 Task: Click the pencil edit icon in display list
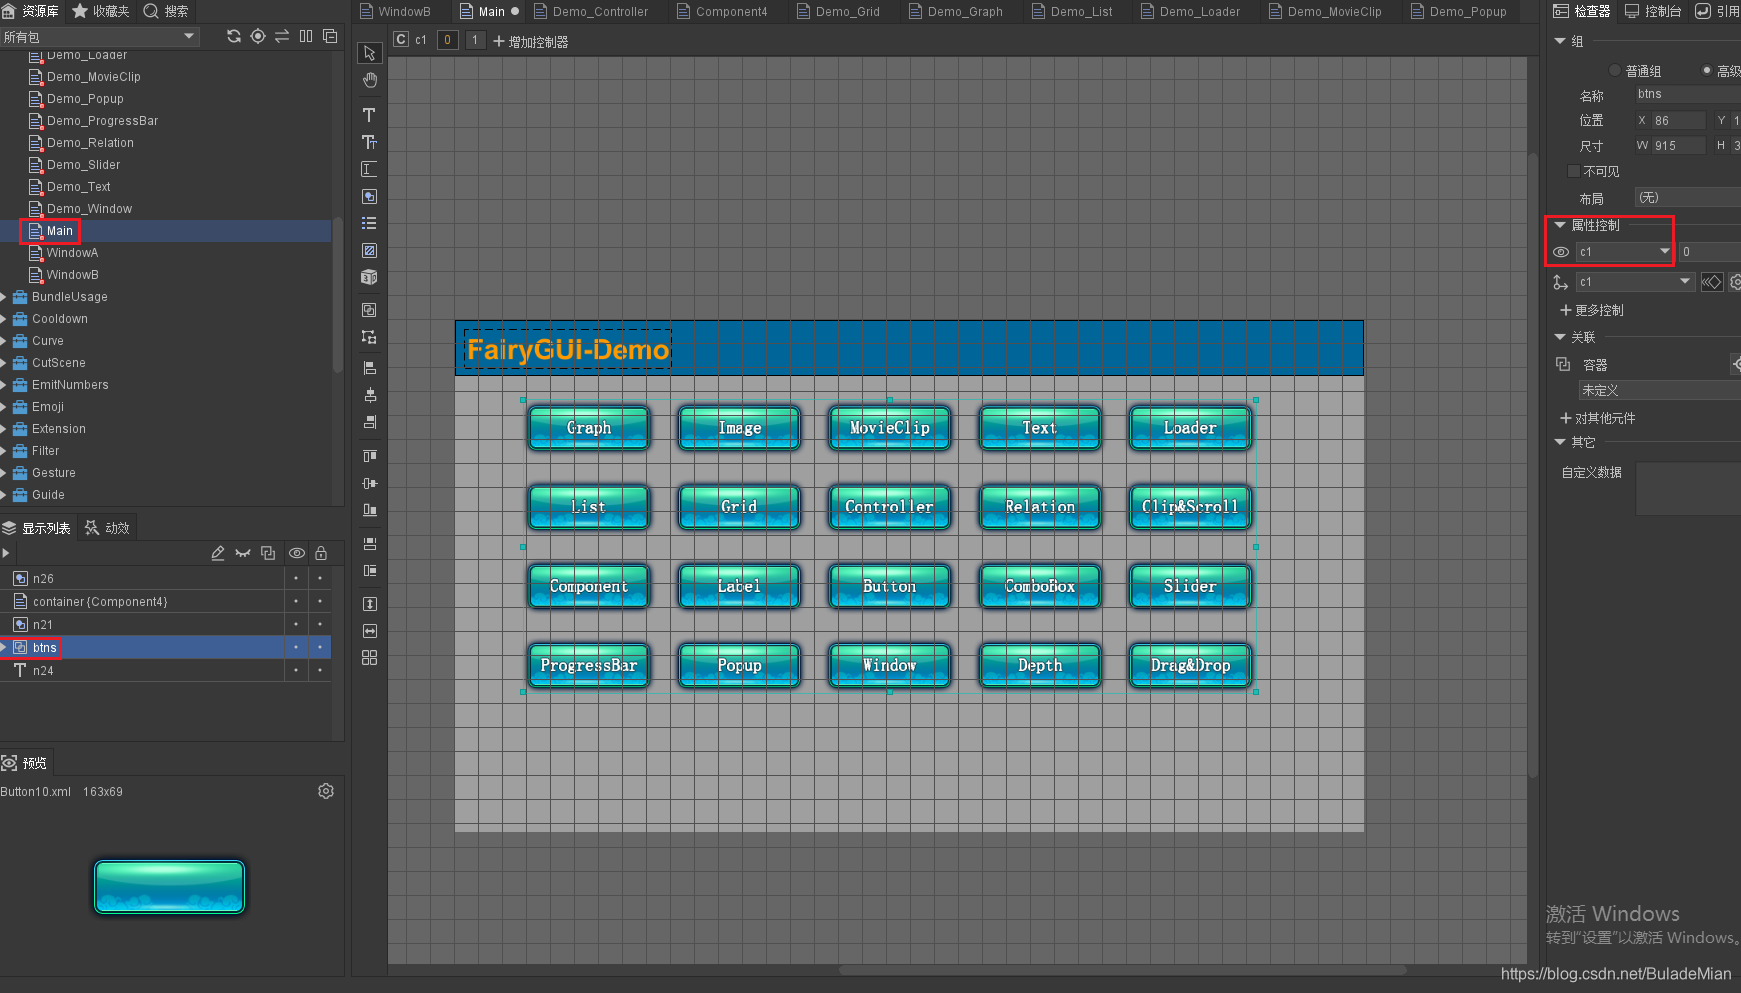click(218, 553)
